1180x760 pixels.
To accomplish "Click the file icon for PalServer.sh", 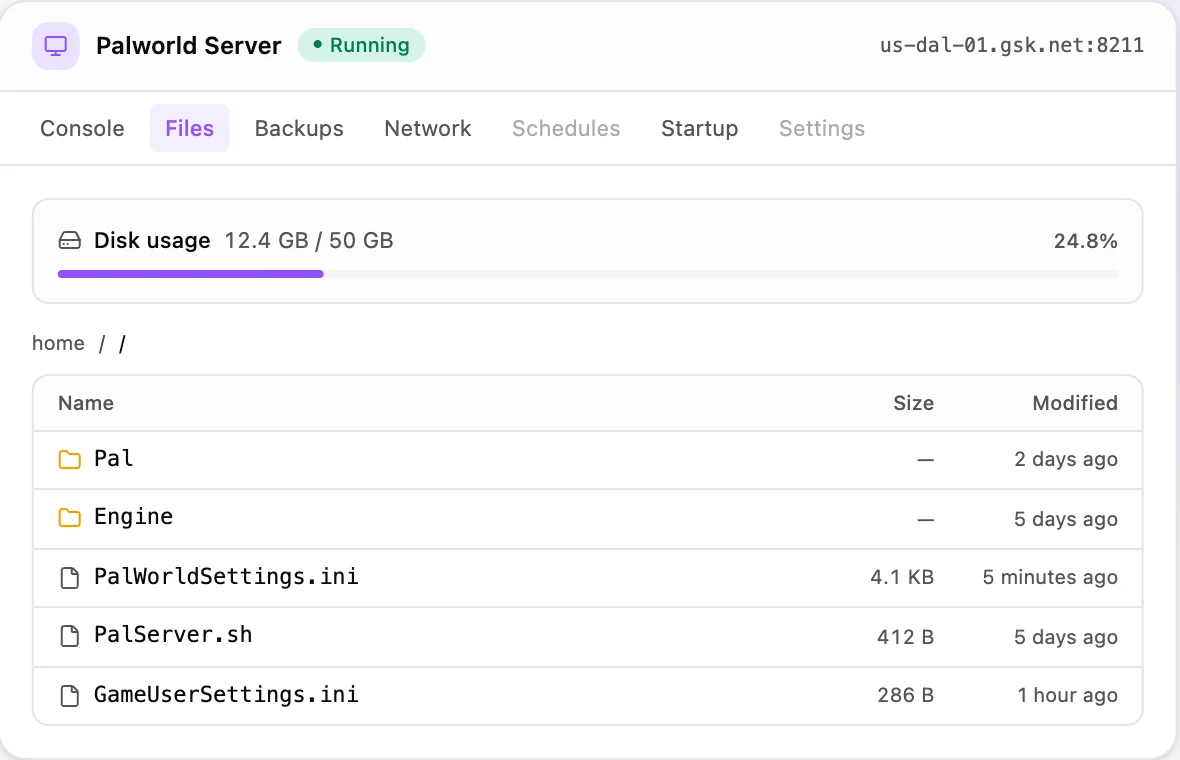I will click(x=69, y=636).
